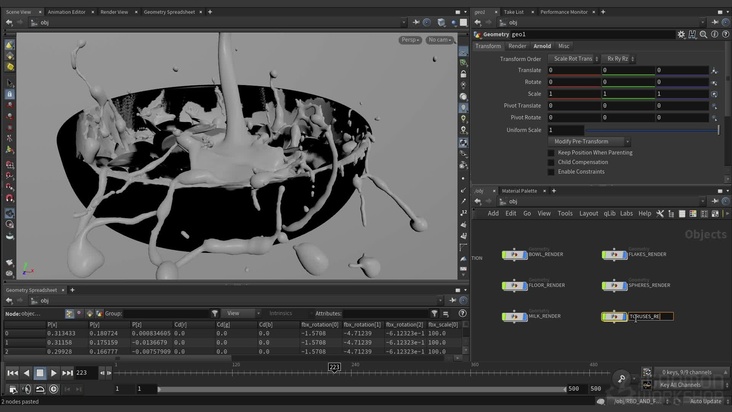Toggle the headlight bulb lighting icon

click(463, 108)
